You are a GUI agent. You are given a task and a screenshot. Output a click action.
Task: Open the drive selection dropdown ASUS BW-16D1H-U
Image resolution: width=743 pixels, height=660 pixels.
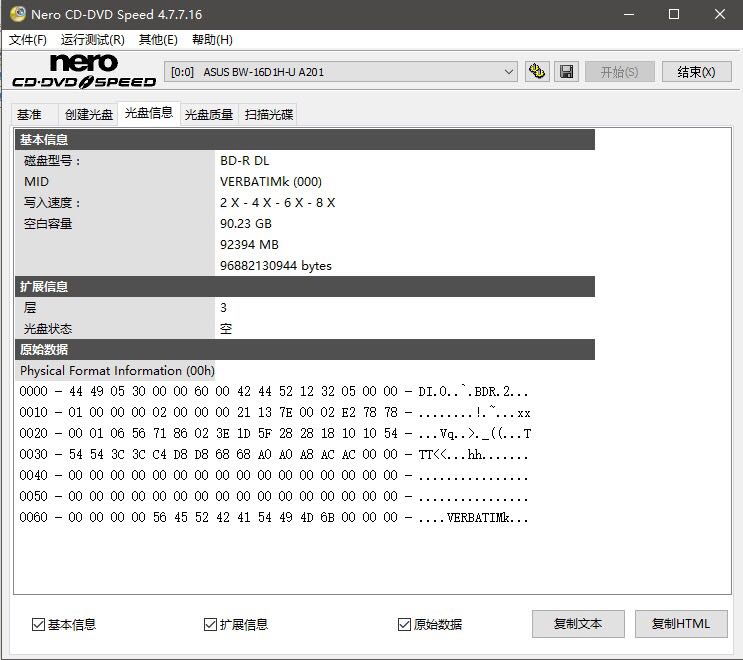click(341, 72)
